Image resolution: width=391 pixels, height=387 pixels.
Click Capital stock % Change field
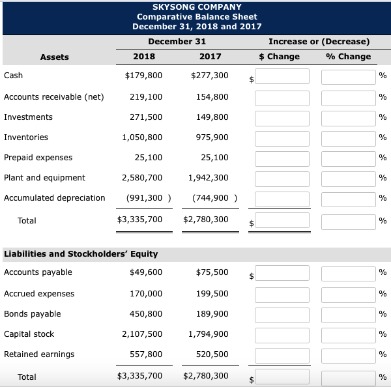click(x=348, y=335)
